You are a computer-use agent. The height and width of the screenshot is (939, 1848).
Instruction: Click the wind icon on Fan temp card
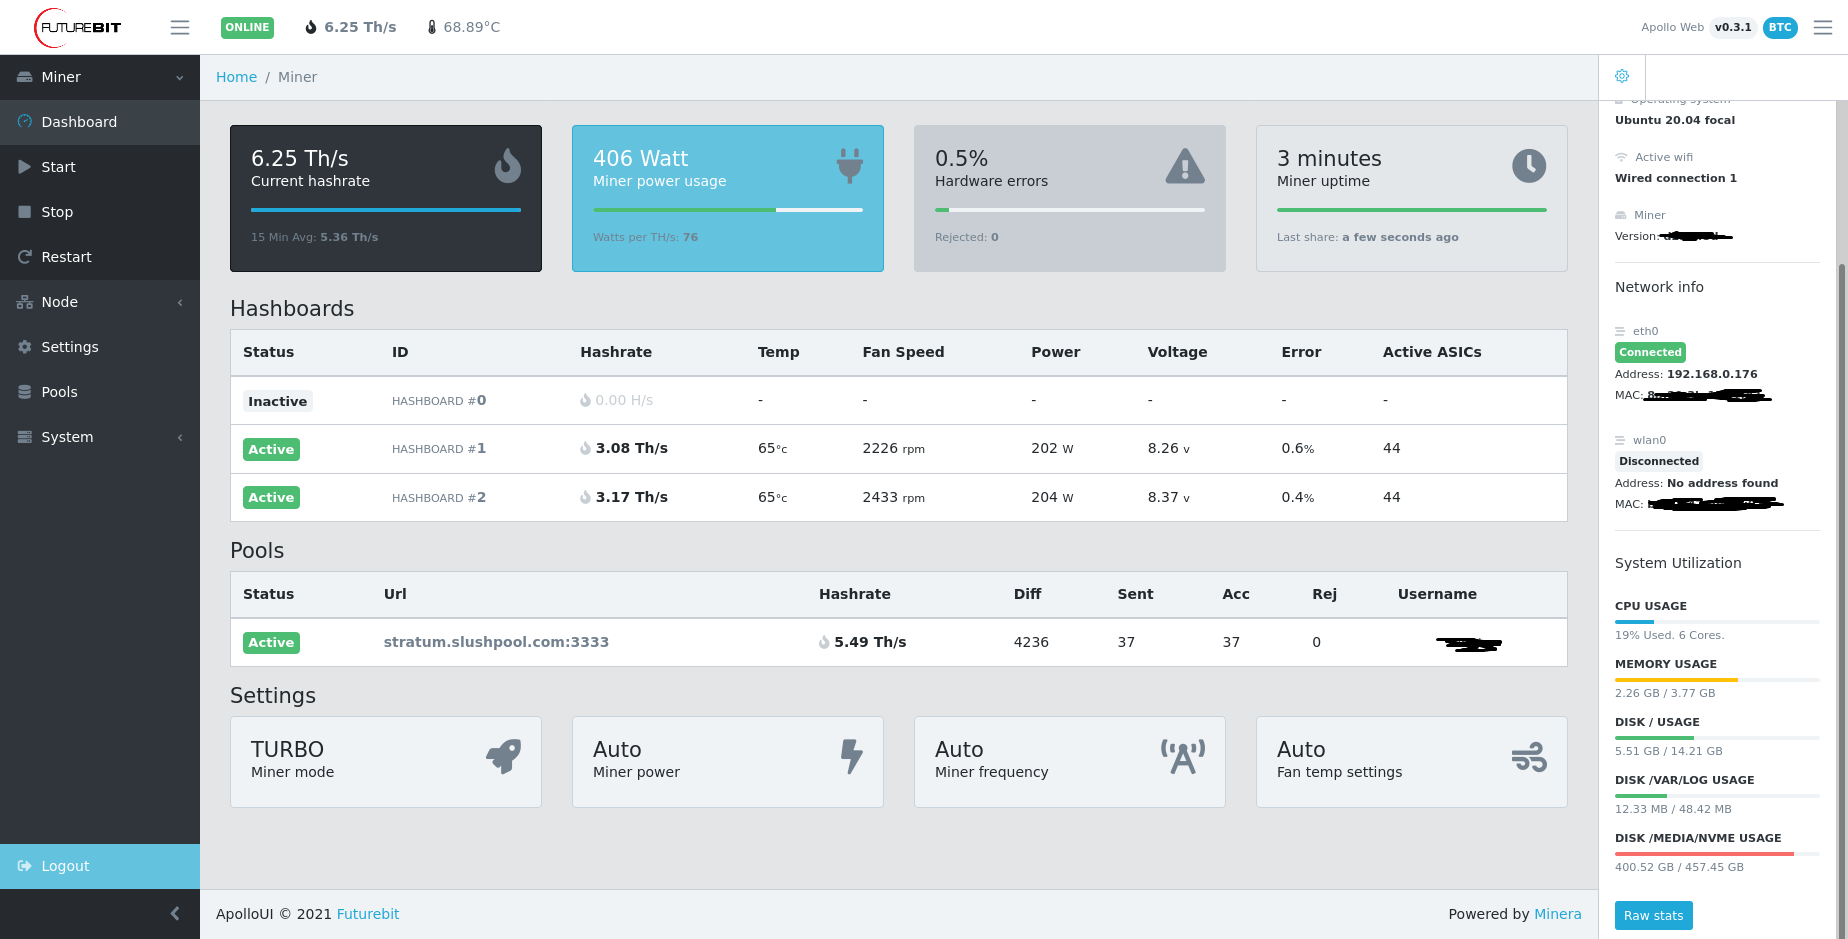click(1529, 757)
